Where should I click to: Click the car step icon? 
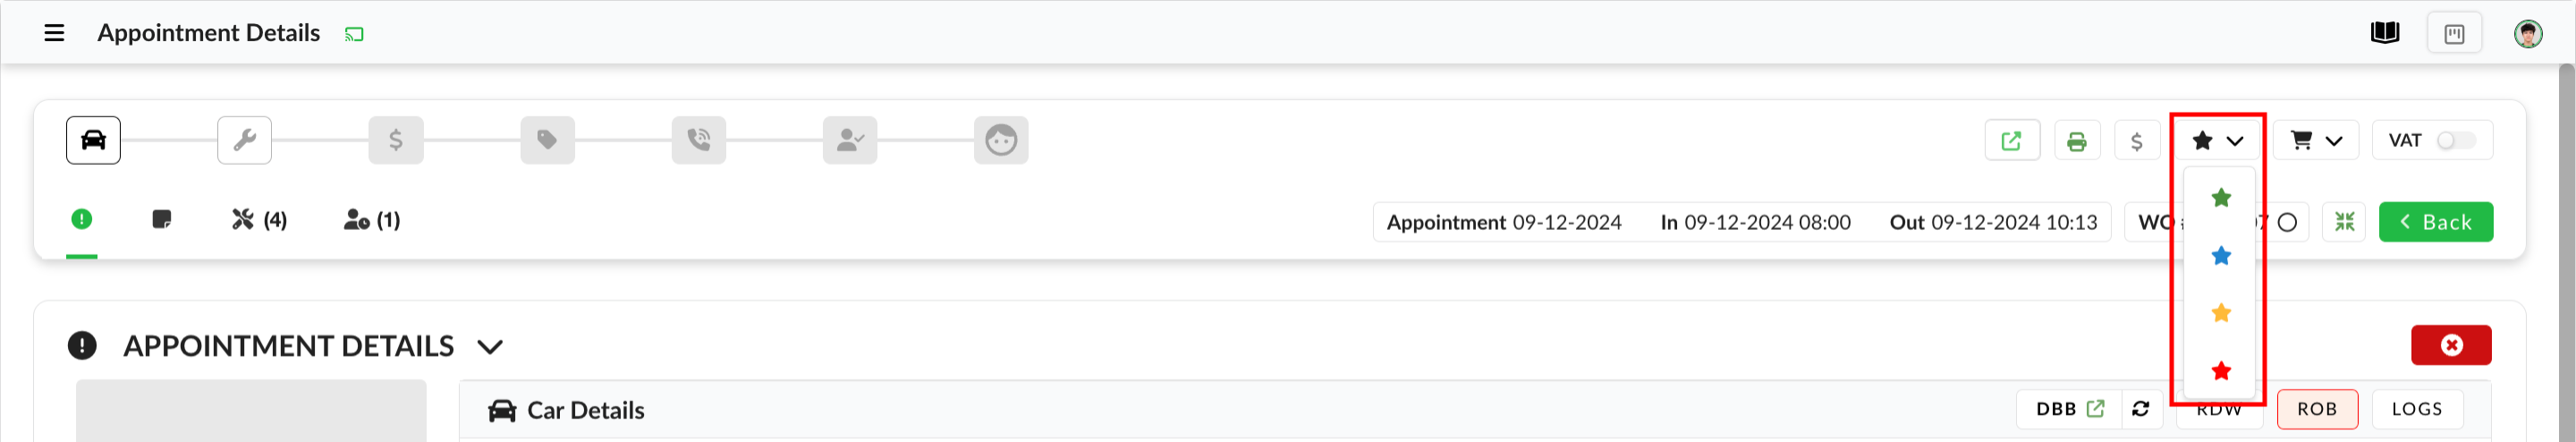coord(93,140)
